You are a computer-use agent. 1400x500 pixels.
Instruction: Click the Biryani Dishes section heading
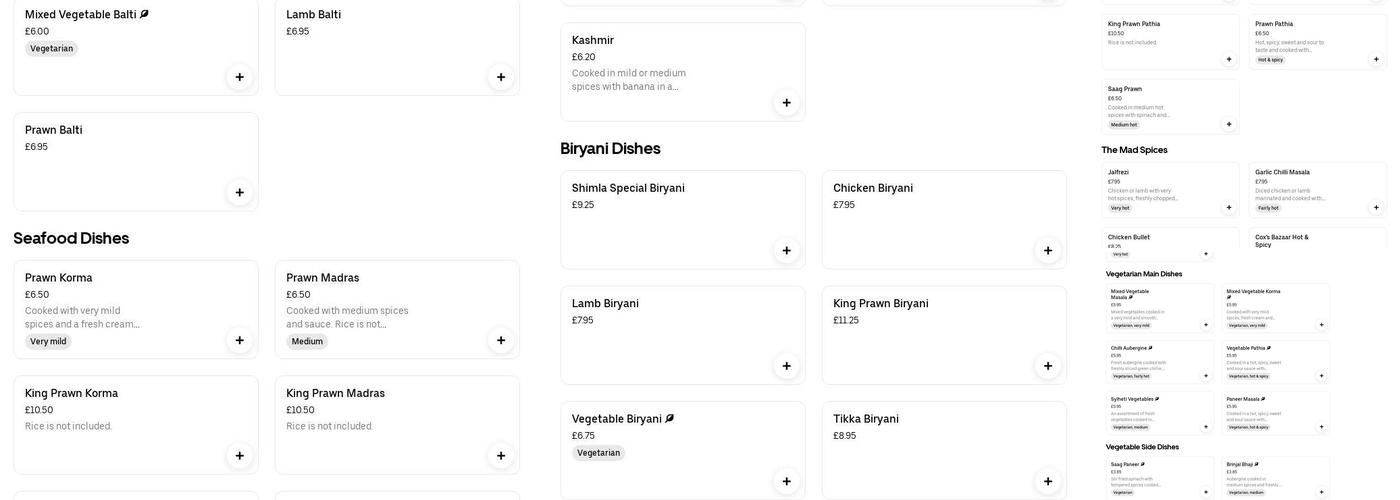coord(610,148)
